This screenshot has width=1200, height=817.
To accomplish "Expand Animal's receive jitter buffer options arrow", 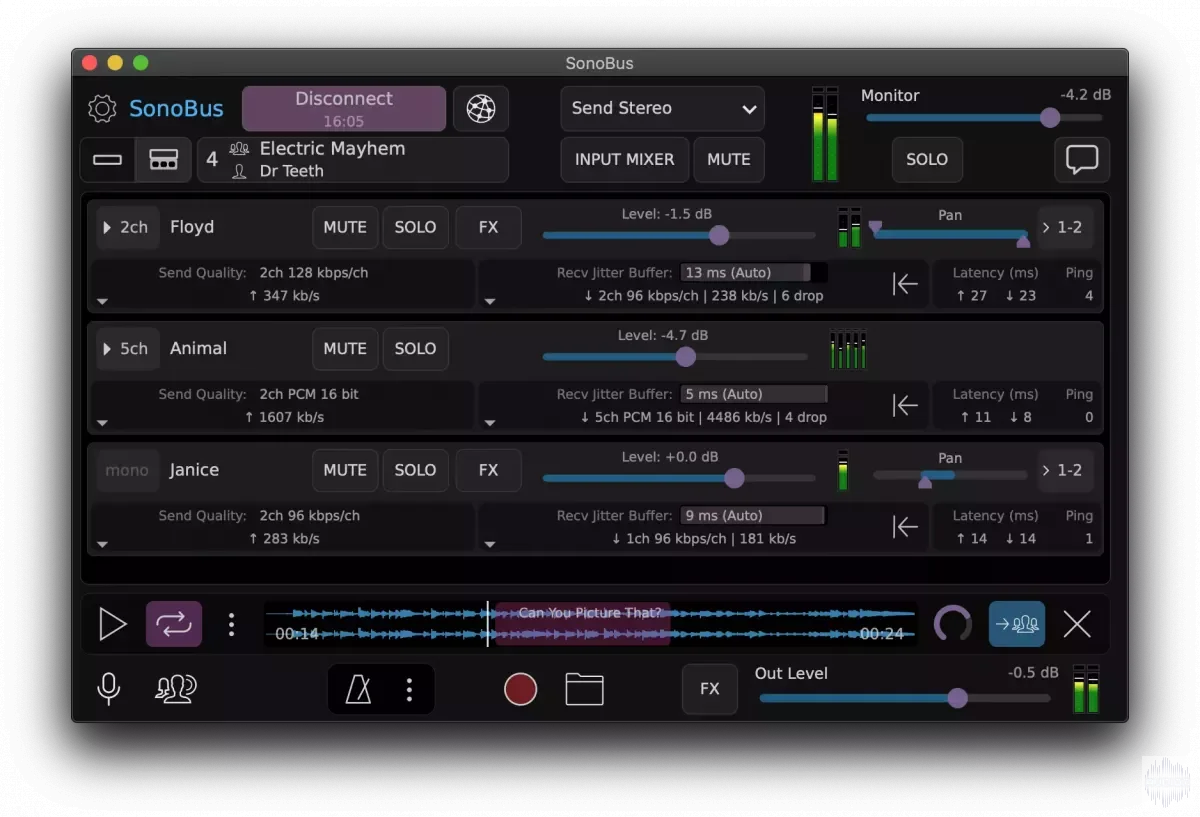I will click(x=490, y=423).
